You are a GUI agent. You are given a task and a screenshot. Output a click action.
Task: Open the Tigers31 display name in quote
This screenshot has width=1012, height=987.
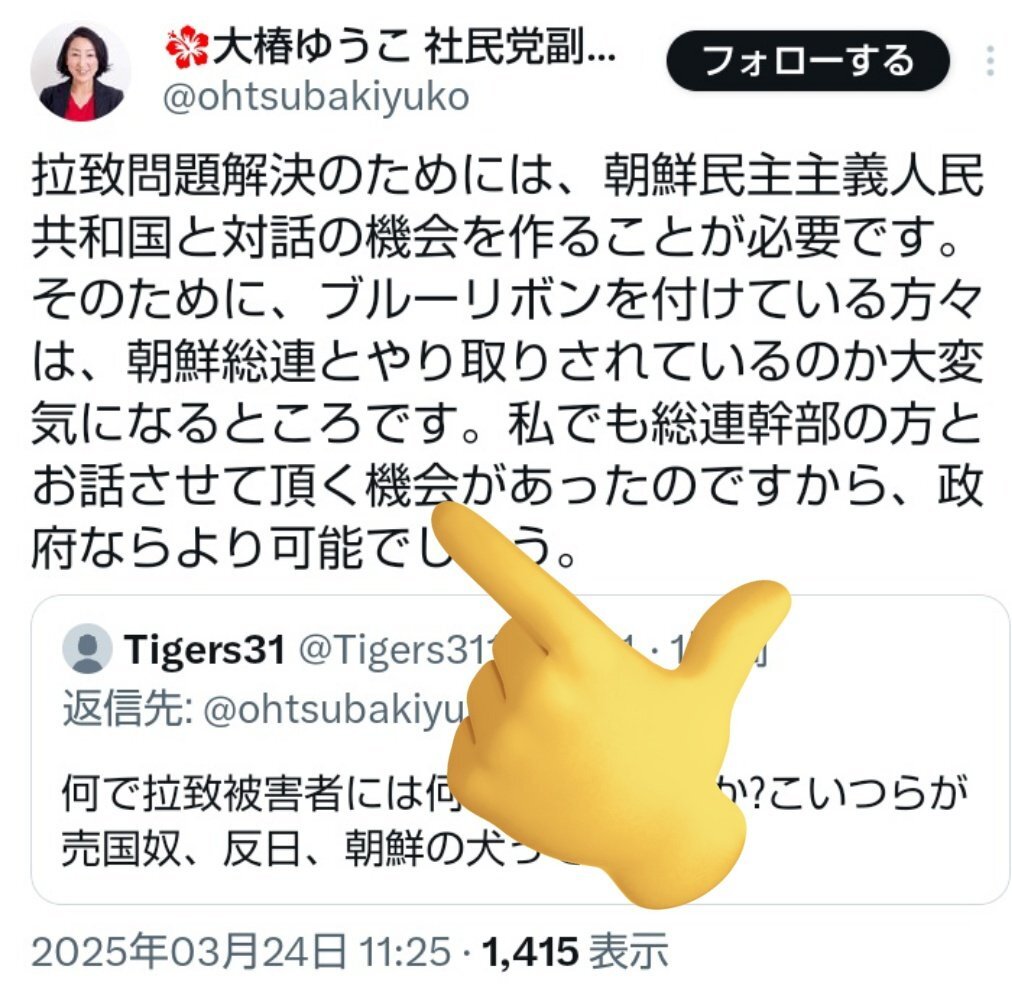[205, 649]
